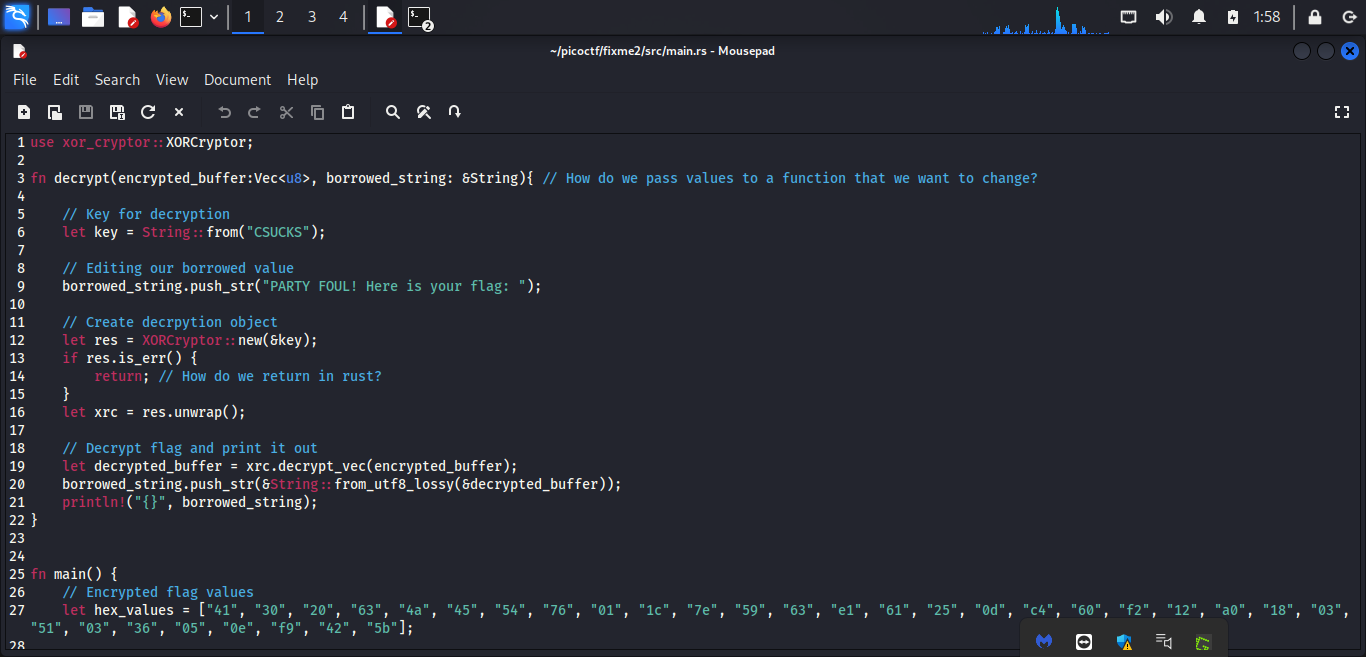
Task: Open Find with the magnifier icon
Action: 393,112
